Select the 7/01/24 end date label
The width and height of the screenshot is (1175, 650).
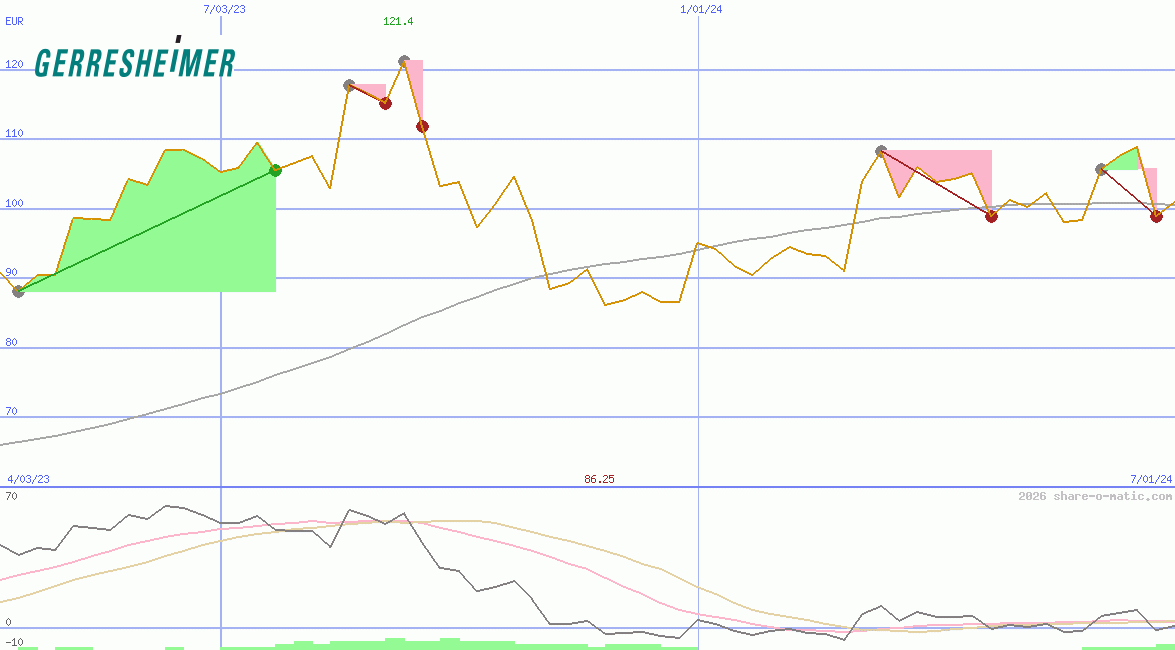pyautogui.click(x=1150, y=479)
